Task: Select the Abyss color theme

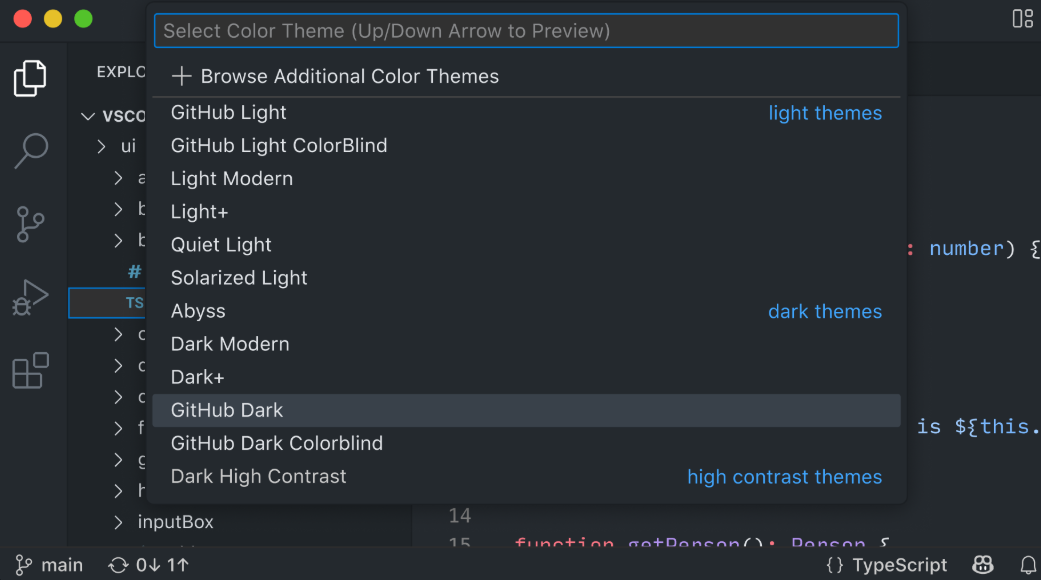Action: click(x=198, y=311)
